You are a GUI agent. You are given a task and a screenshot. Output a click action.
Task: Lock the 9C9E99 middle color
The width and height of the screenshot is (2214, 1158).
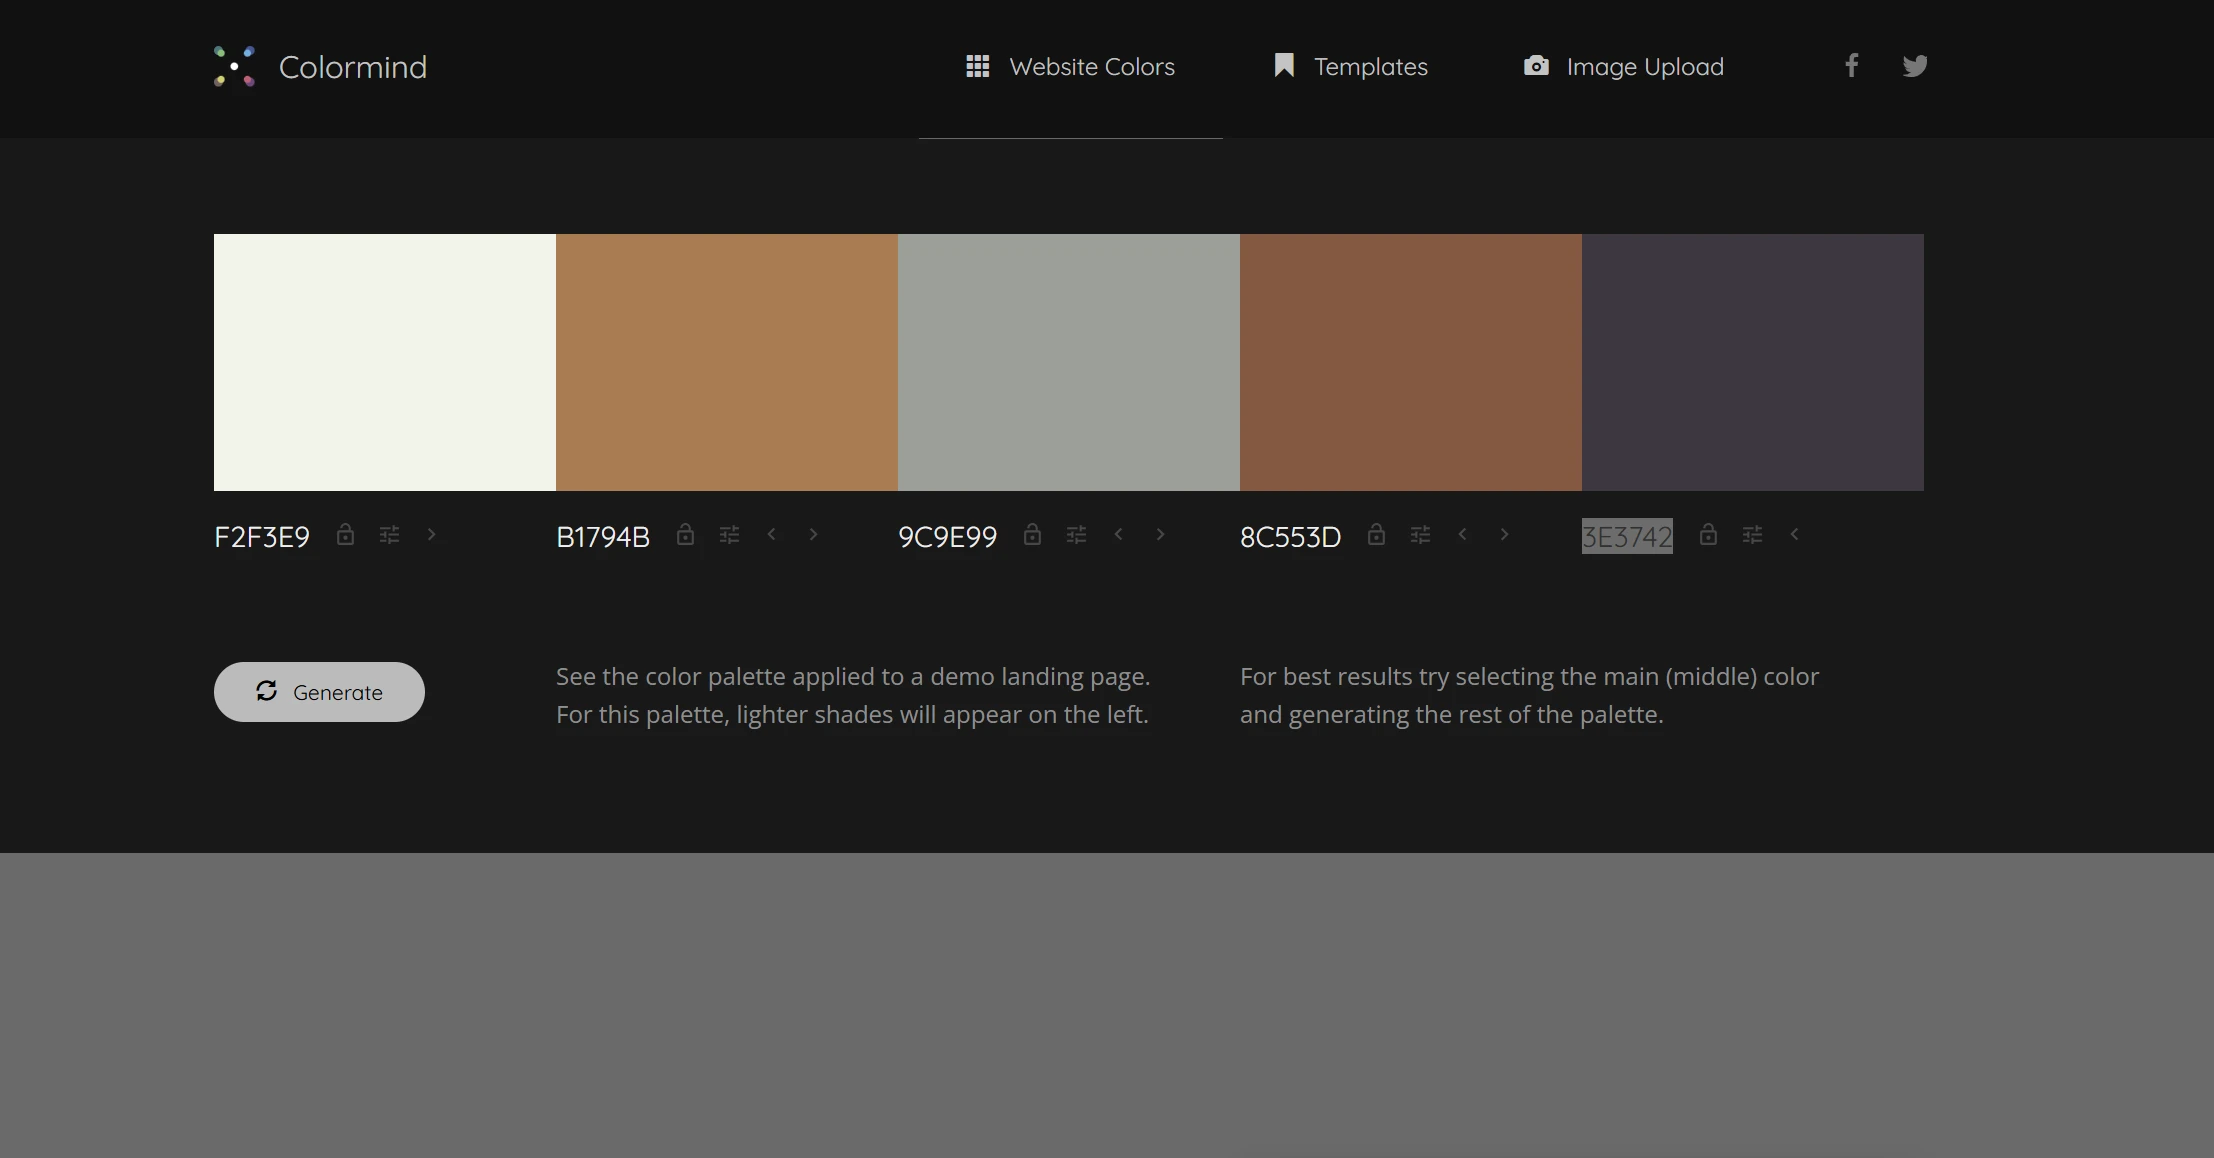point(1032,534)
